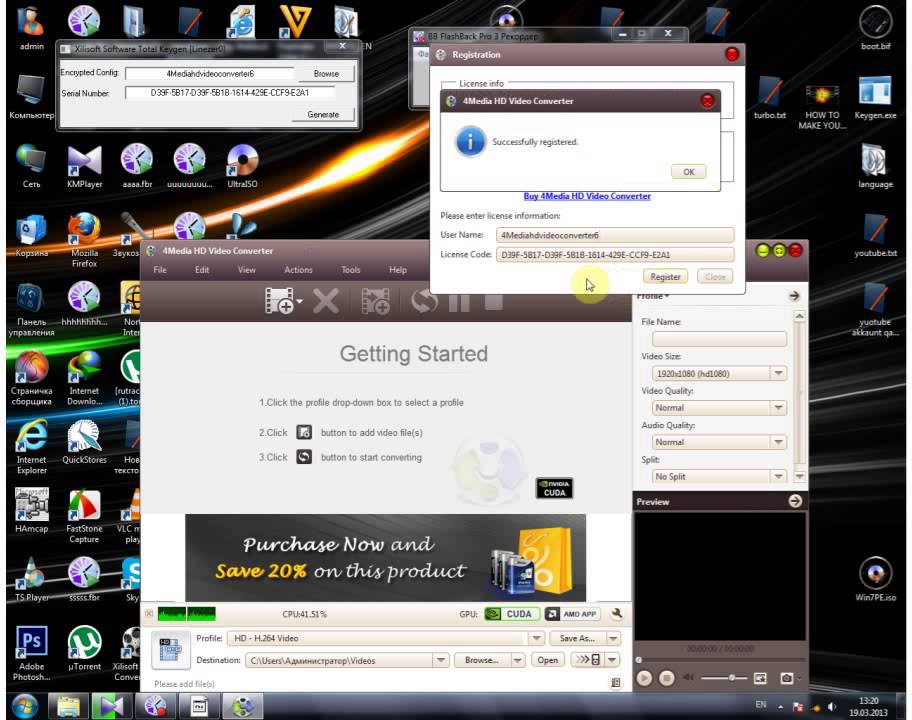This screenshot has width=912, height=720.
Task: Click Generate in the Keygen window
Action: click(x=323, y=115)
